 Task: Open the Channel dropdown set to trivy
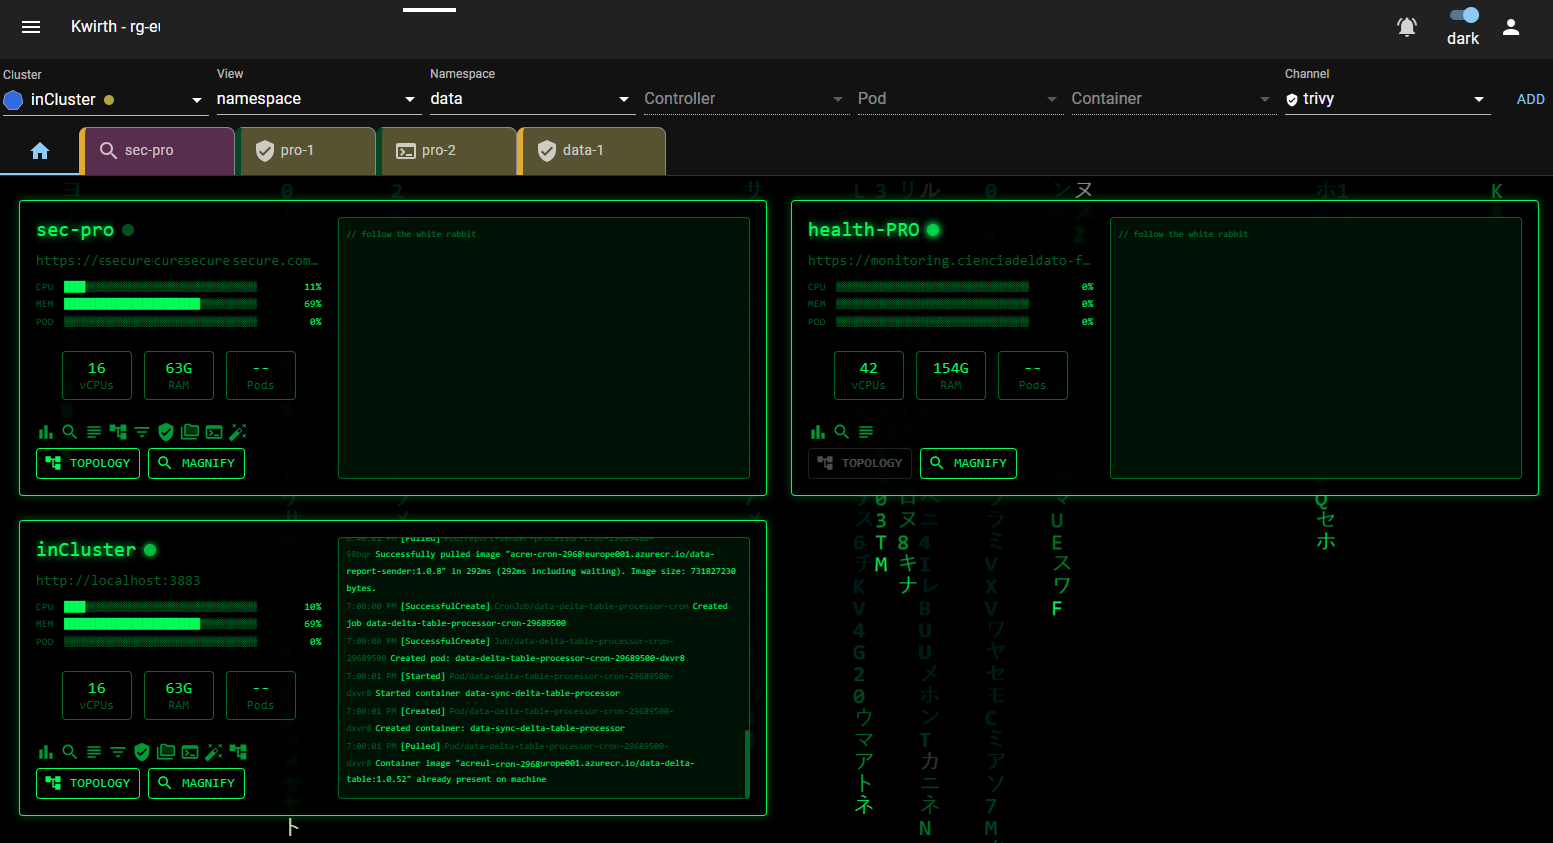1388,99
